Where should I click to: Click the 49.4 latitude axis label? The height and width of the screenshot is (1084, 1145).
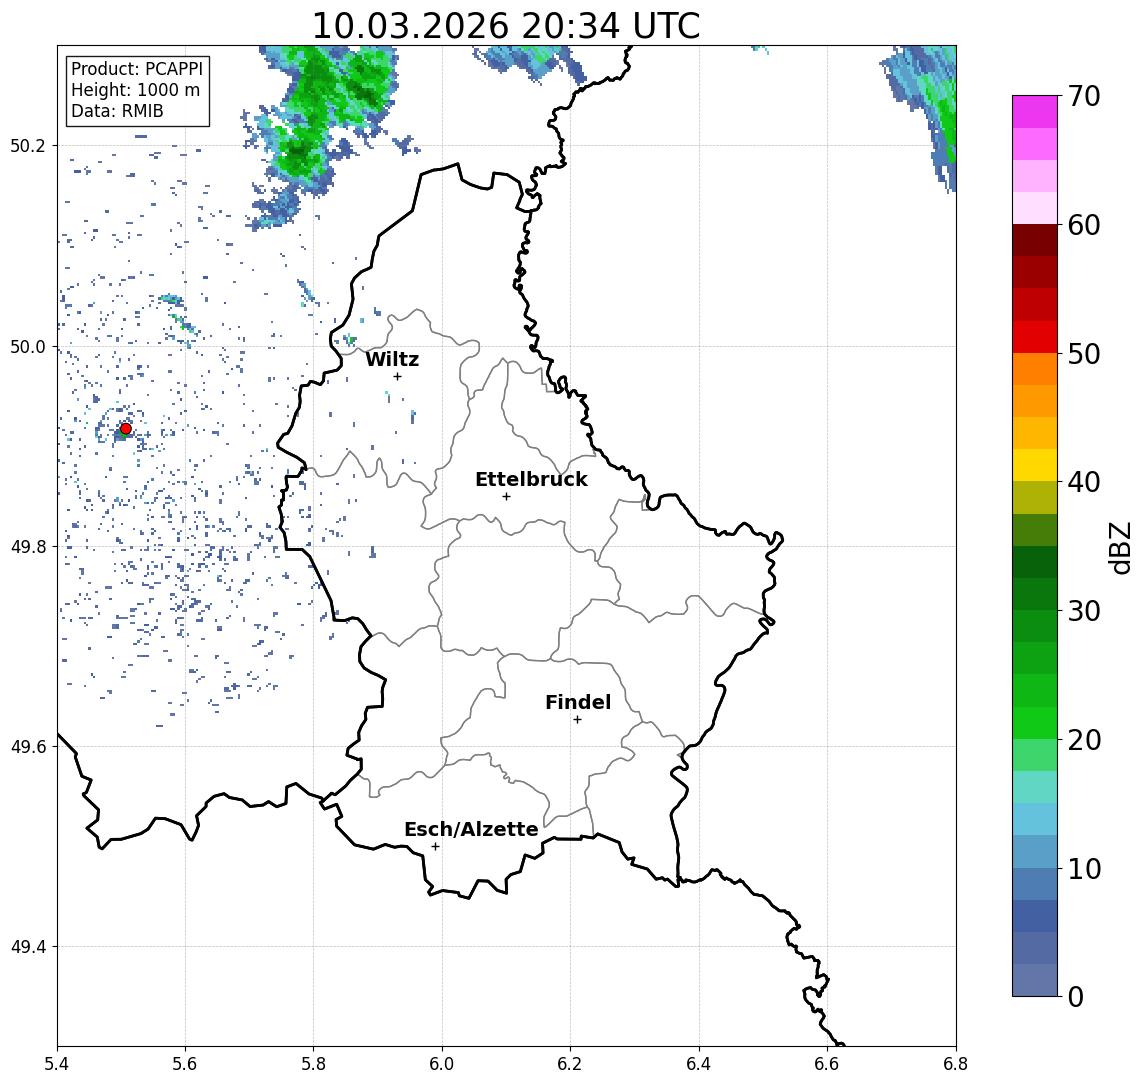[x=27, y=947]
